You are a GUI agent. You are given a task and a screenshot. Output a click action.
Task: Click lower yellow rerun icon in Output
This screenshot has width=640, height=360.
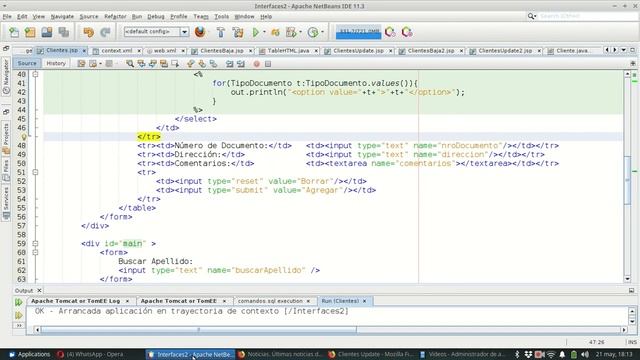[18, 315]
